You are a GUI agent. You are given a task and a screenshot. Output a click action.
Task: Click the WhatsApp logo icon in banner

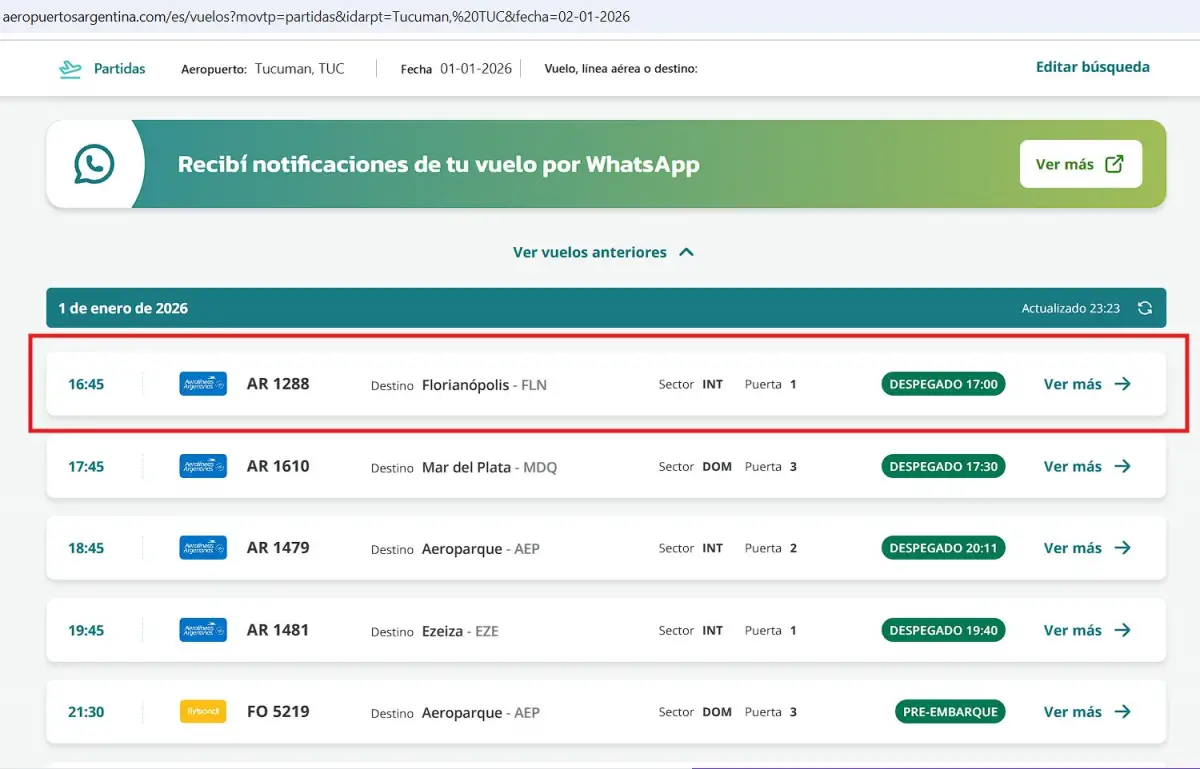94,164
